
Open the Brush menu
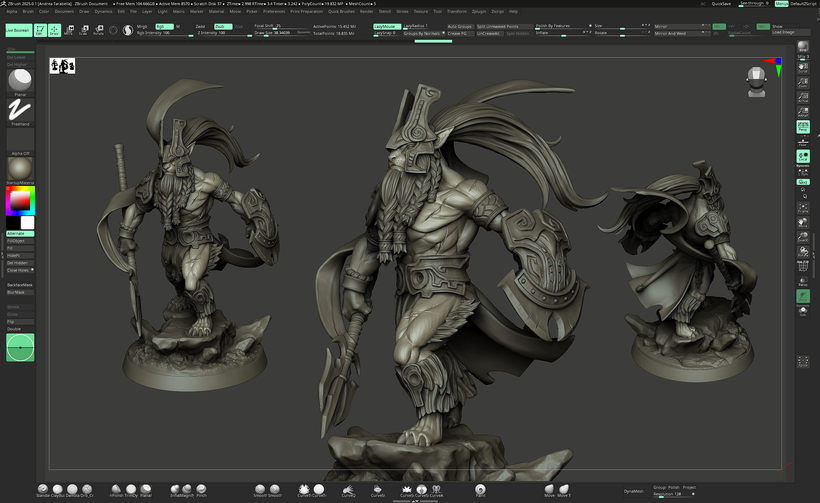coord(27,11)
